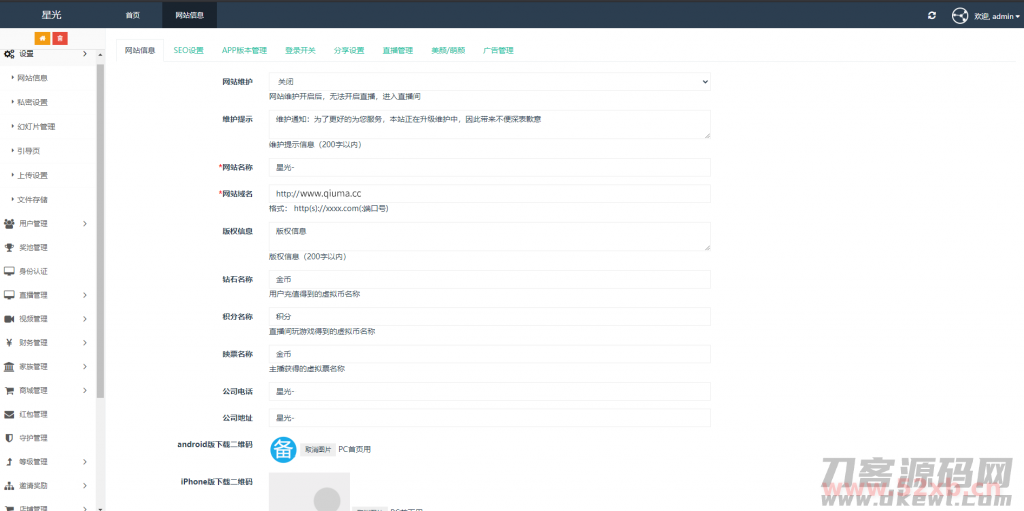The width and height of the screenshot is (1024, 511).
Task: Open the 网站维护 dropdown showing 关闭
Action: click(490, 82)
